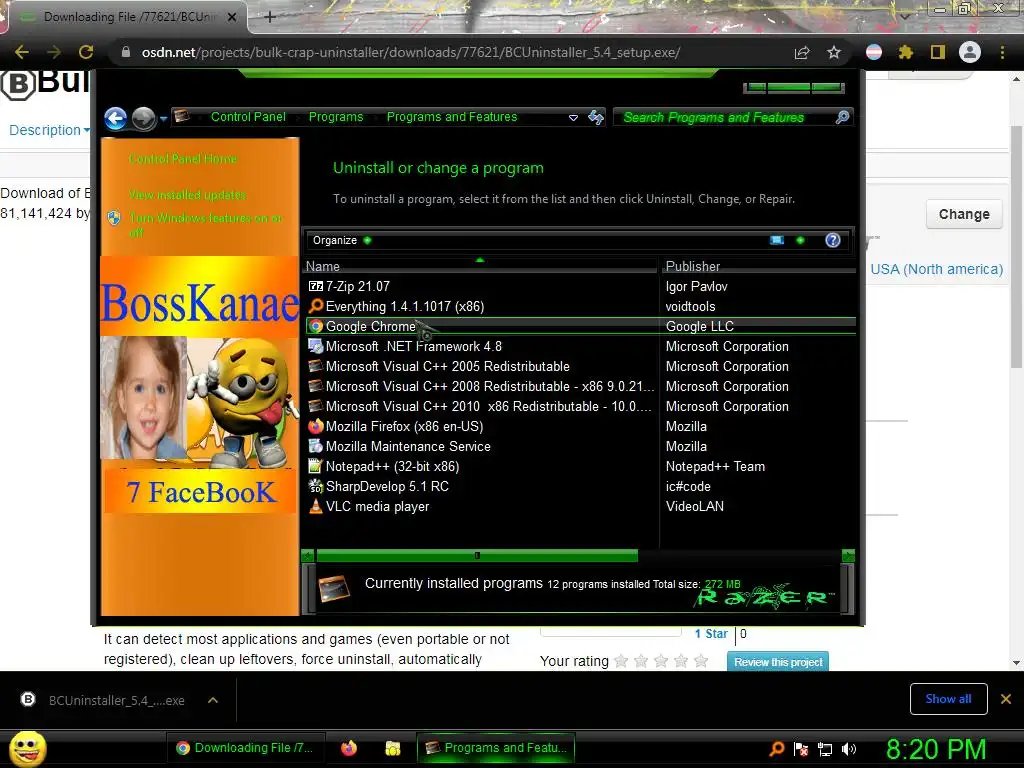Select the Microsoft Visual C++ 2008 Redistributable row
Viewport: 1024px width, 768px height.
tap(580, 387)
